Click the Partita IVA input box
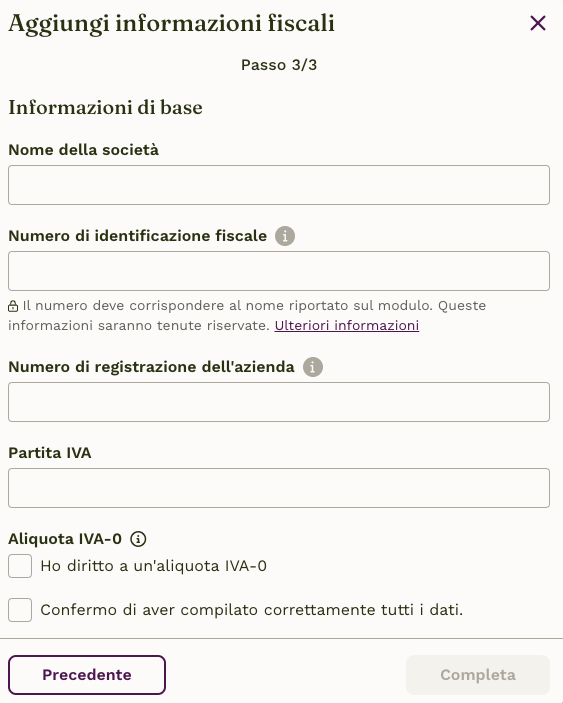The image size is (563, 703). coord(279,488)
